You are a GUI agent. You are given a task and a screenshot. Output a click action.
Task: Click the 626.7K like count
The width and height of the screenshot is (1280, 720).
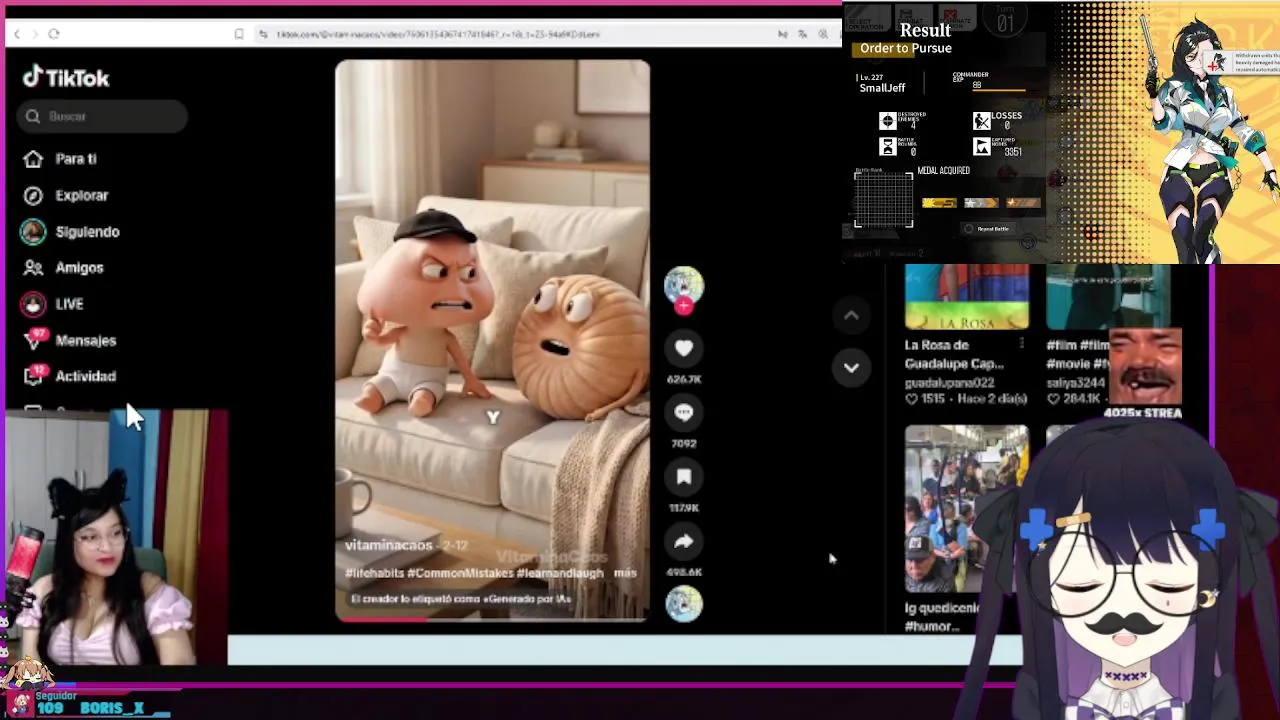pos(684,379)
